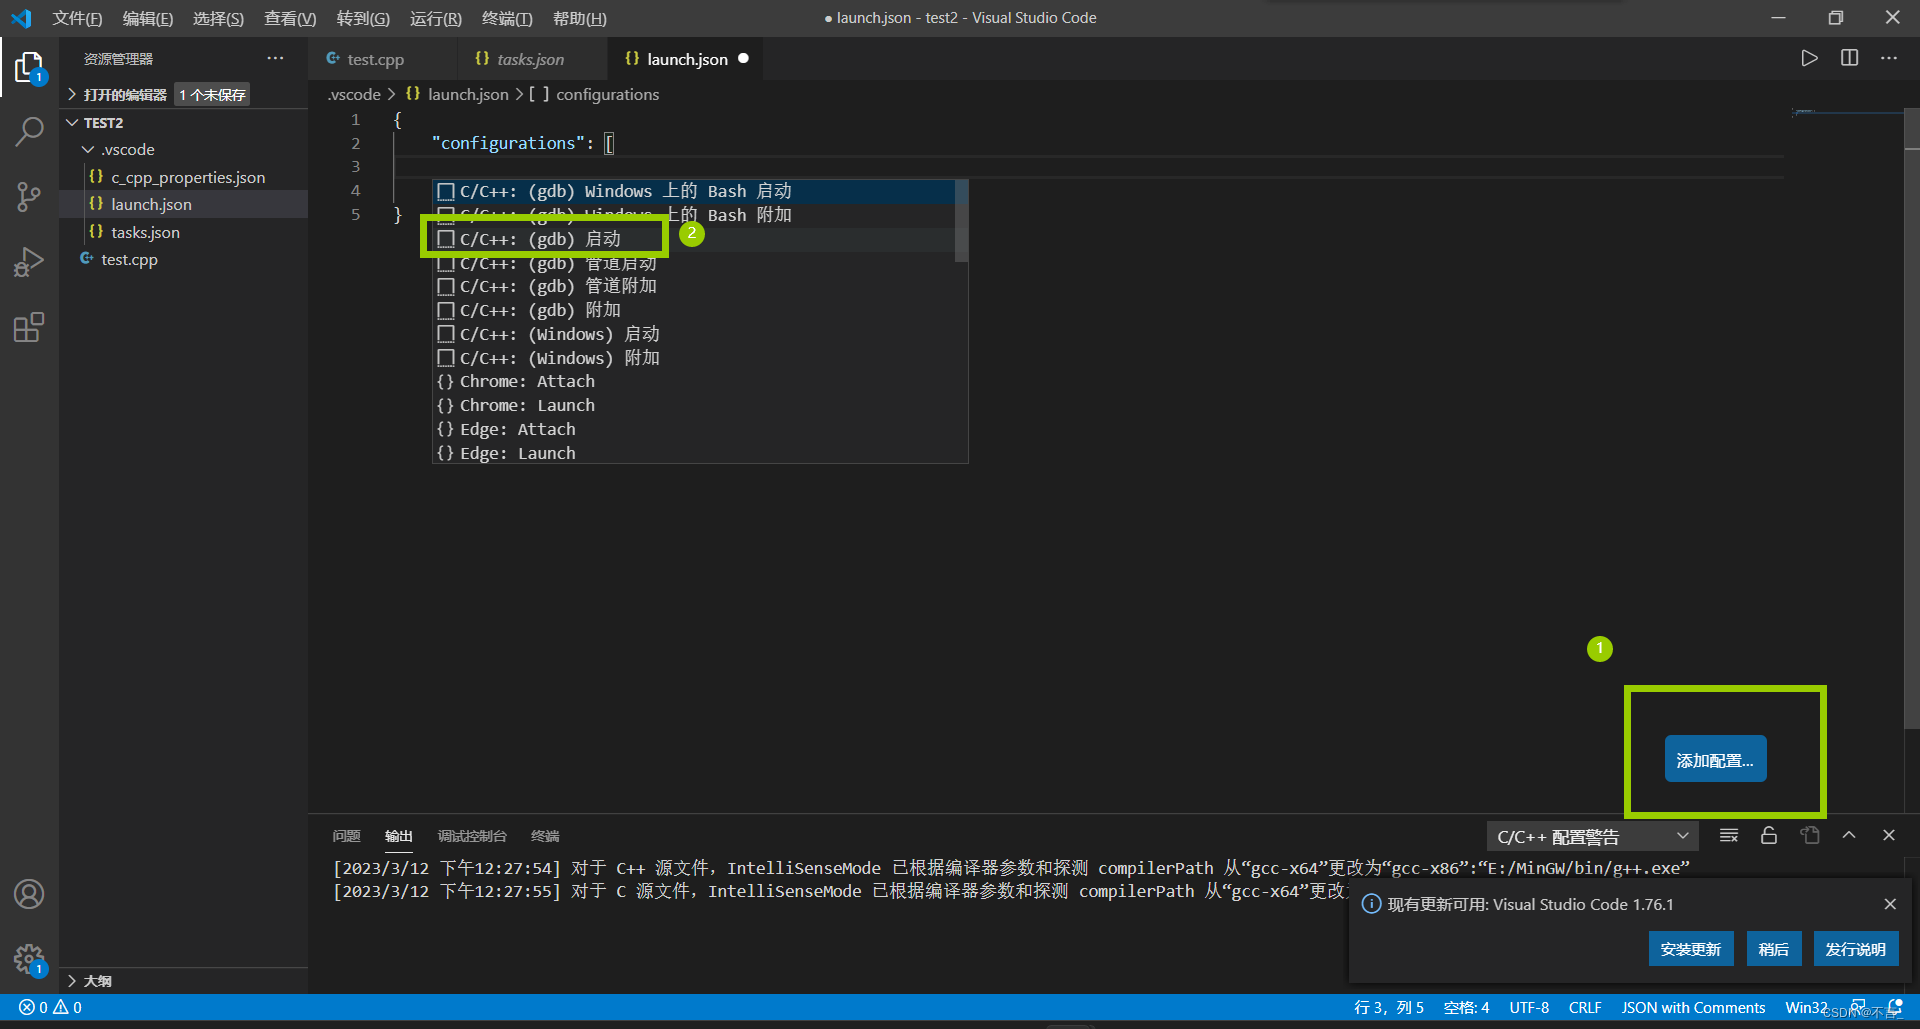The width and height of the screenshot is (1920, 1029).
Task: Expand the 大纲 outline section
Action: click(x=184, y=981)
